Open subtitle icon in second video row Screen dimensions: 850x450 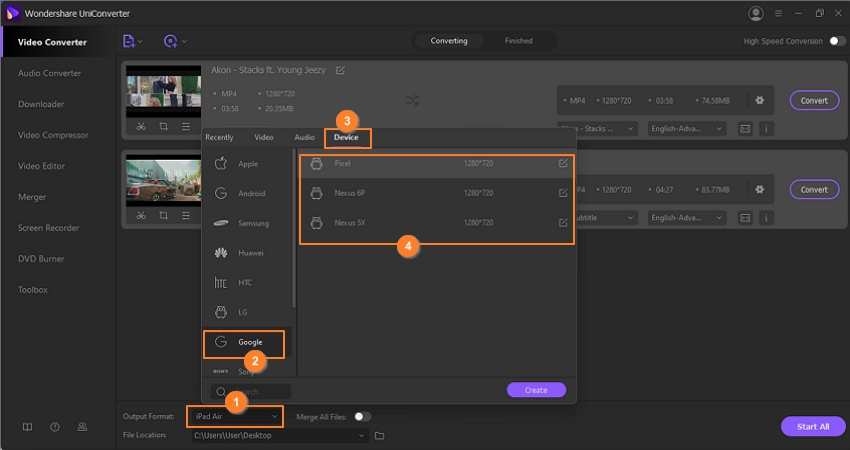[x=745, y=217]
